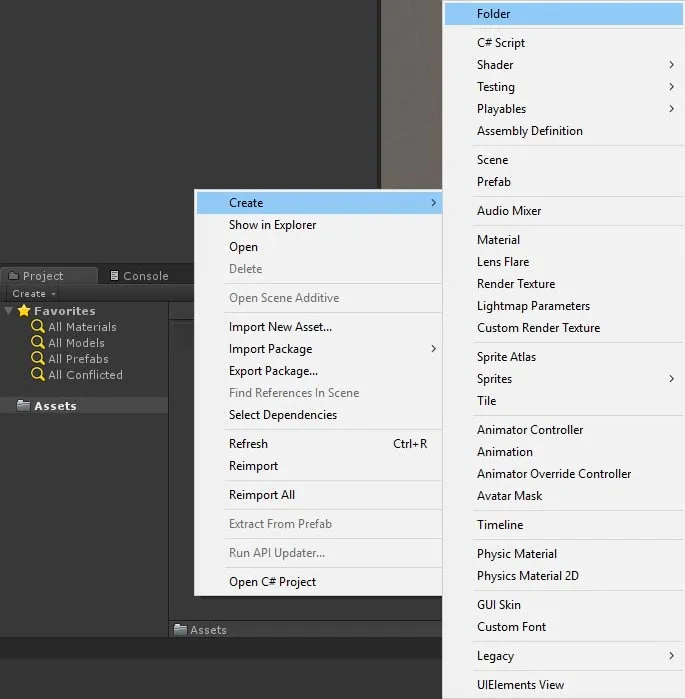This screenshot has height=699, width=685.
Task: Click the All Conflicted search icon
Action: pyautogui.click(x=38, y=375)
